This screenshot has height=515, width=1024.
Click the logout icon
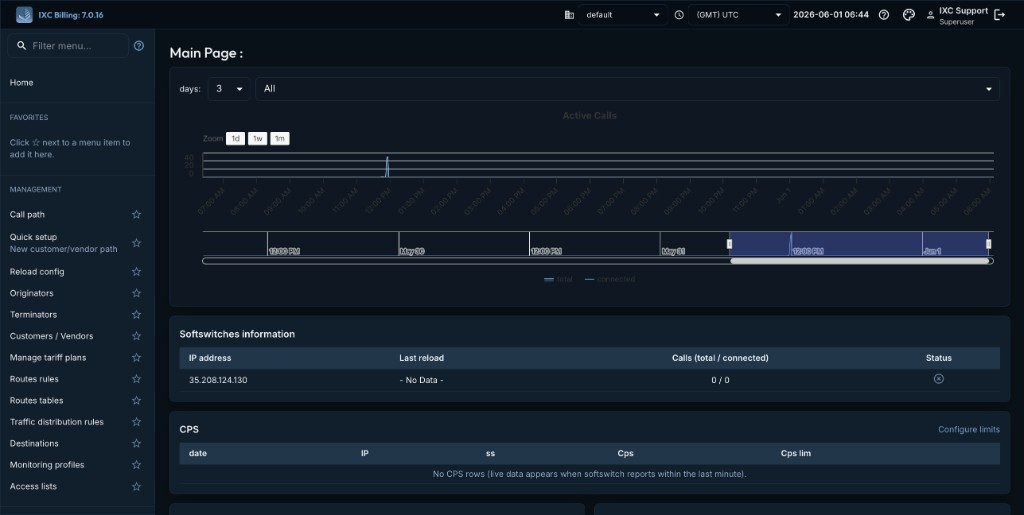click(x=999, y=14)
